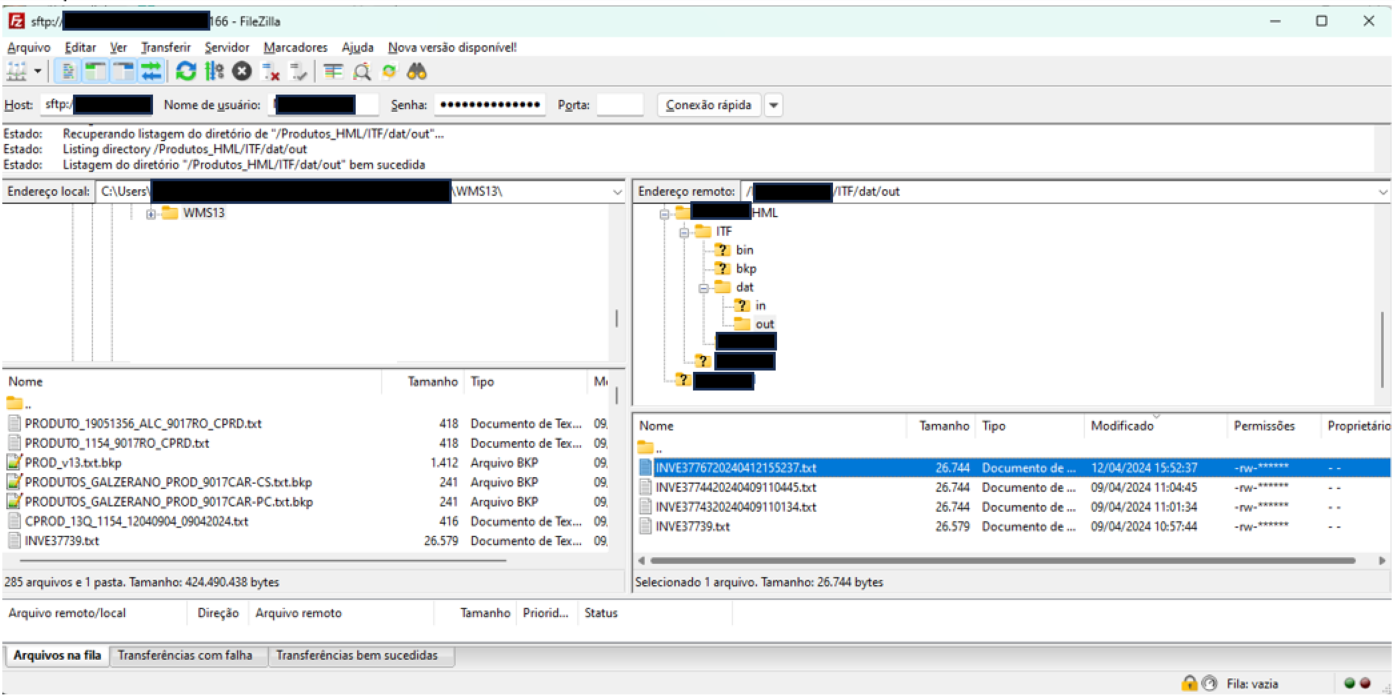Open the Transferir menu
Image resolution: width=1395 pixels, height=698 pixels.
point(165,47)
